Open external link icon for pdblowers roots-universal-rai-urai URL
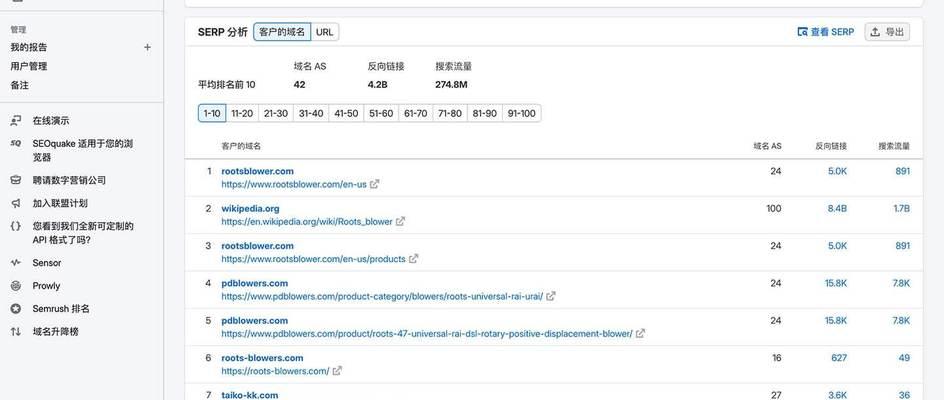944x400 pixels. pos(551,296)
